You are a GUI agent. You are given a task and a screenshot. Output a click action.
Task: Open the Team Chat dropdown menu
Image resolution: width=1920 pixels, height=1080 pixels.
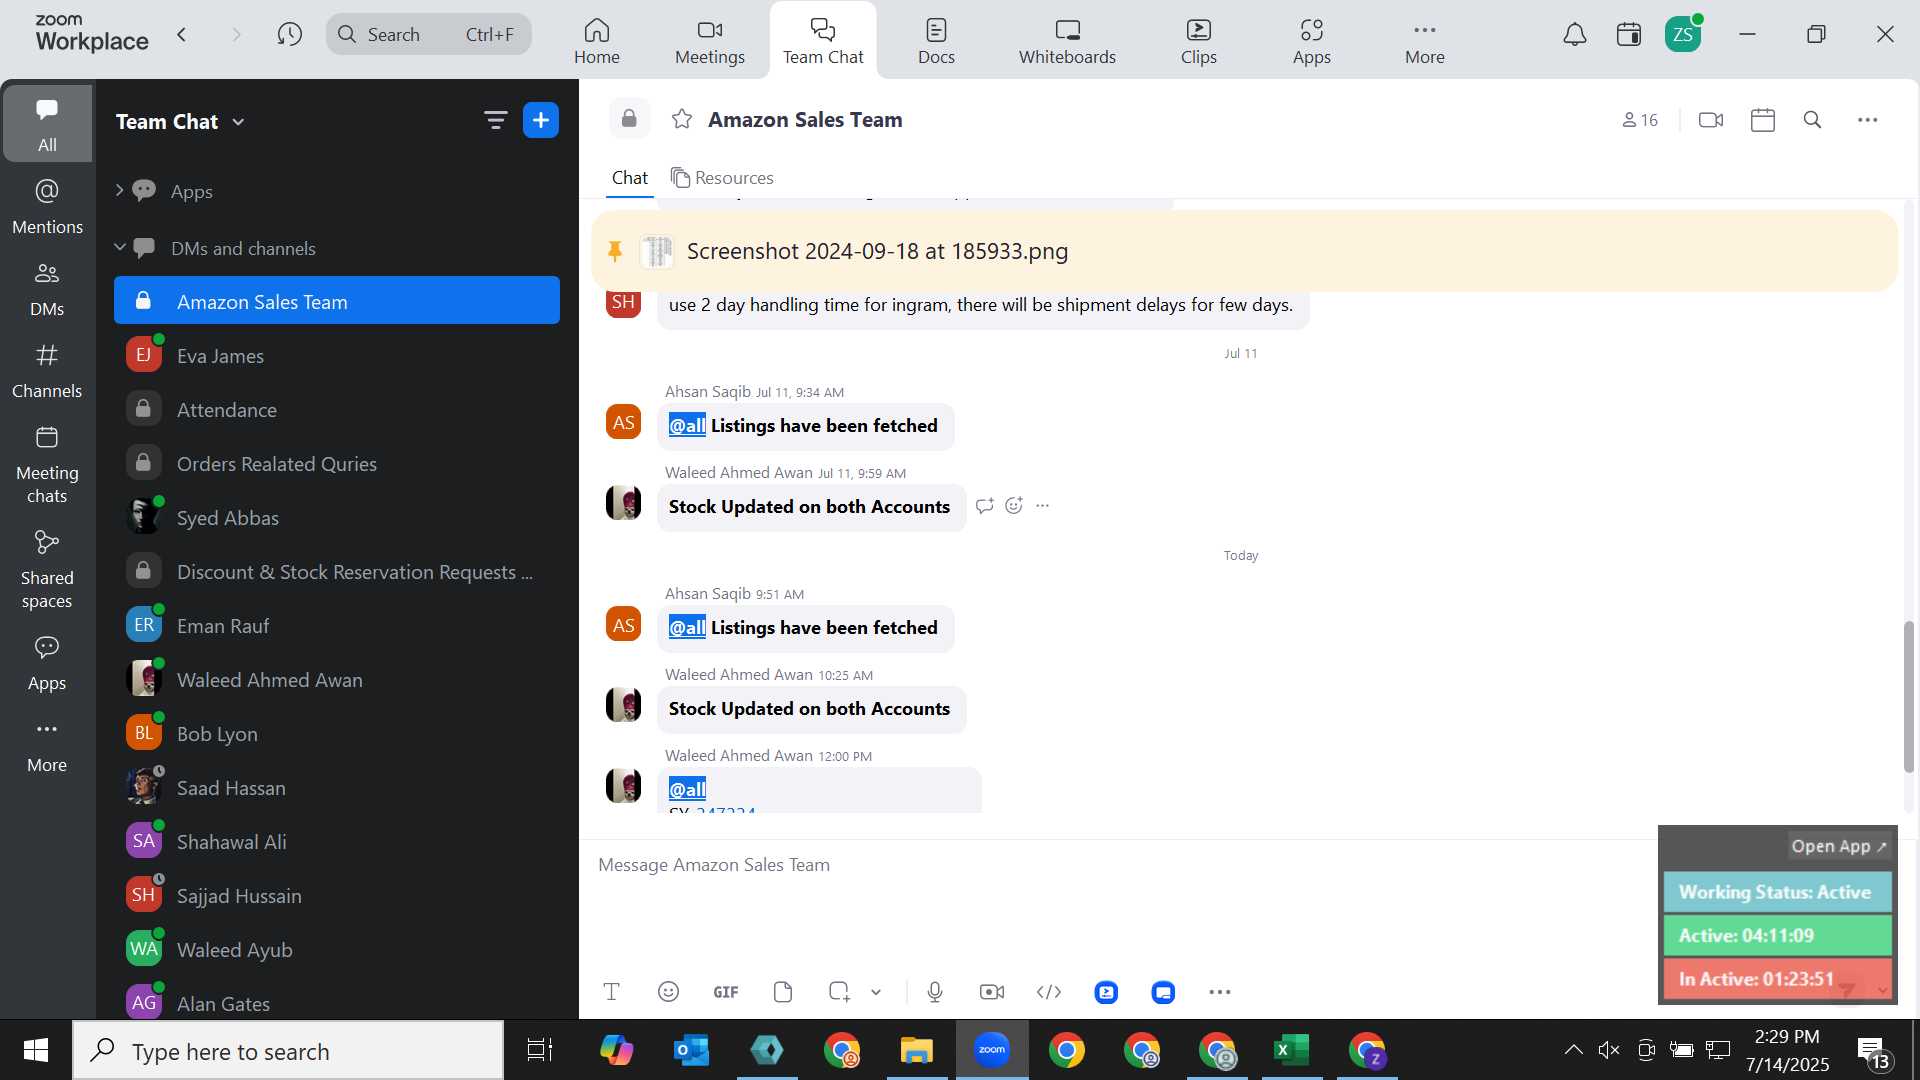(180, 122)
